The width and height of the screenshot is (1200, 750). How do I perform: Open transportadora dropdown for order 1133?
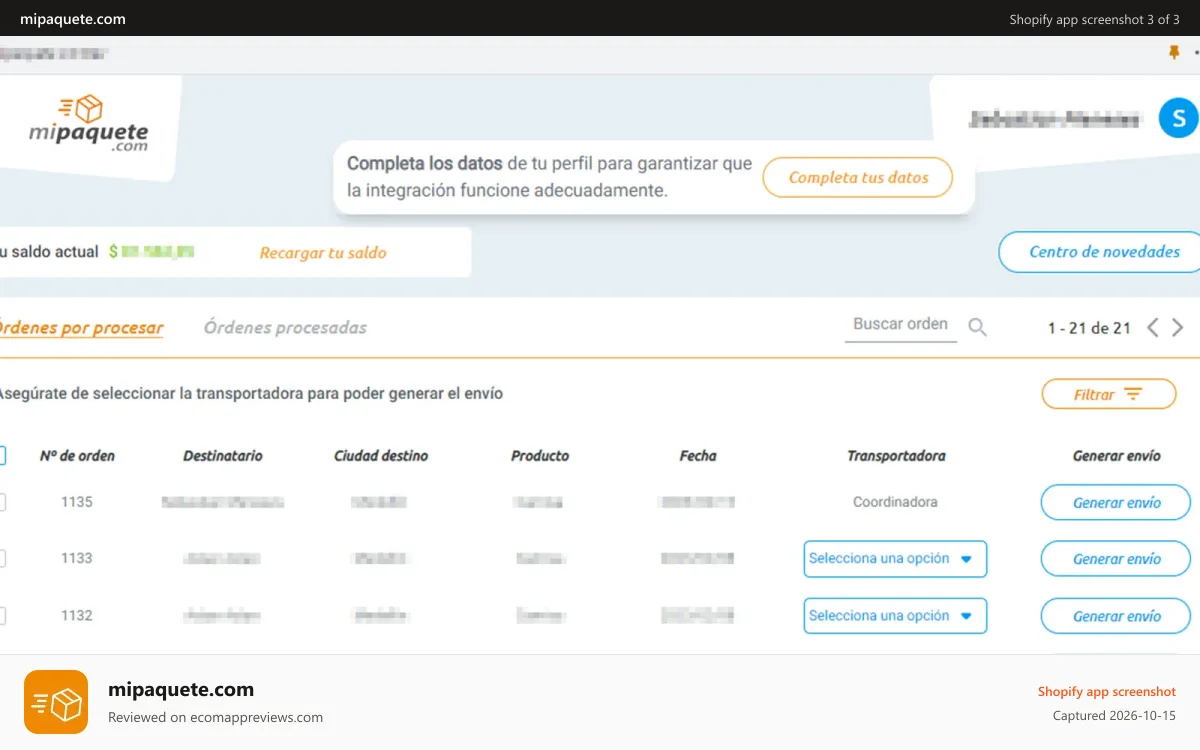click(x=895, y=559)
